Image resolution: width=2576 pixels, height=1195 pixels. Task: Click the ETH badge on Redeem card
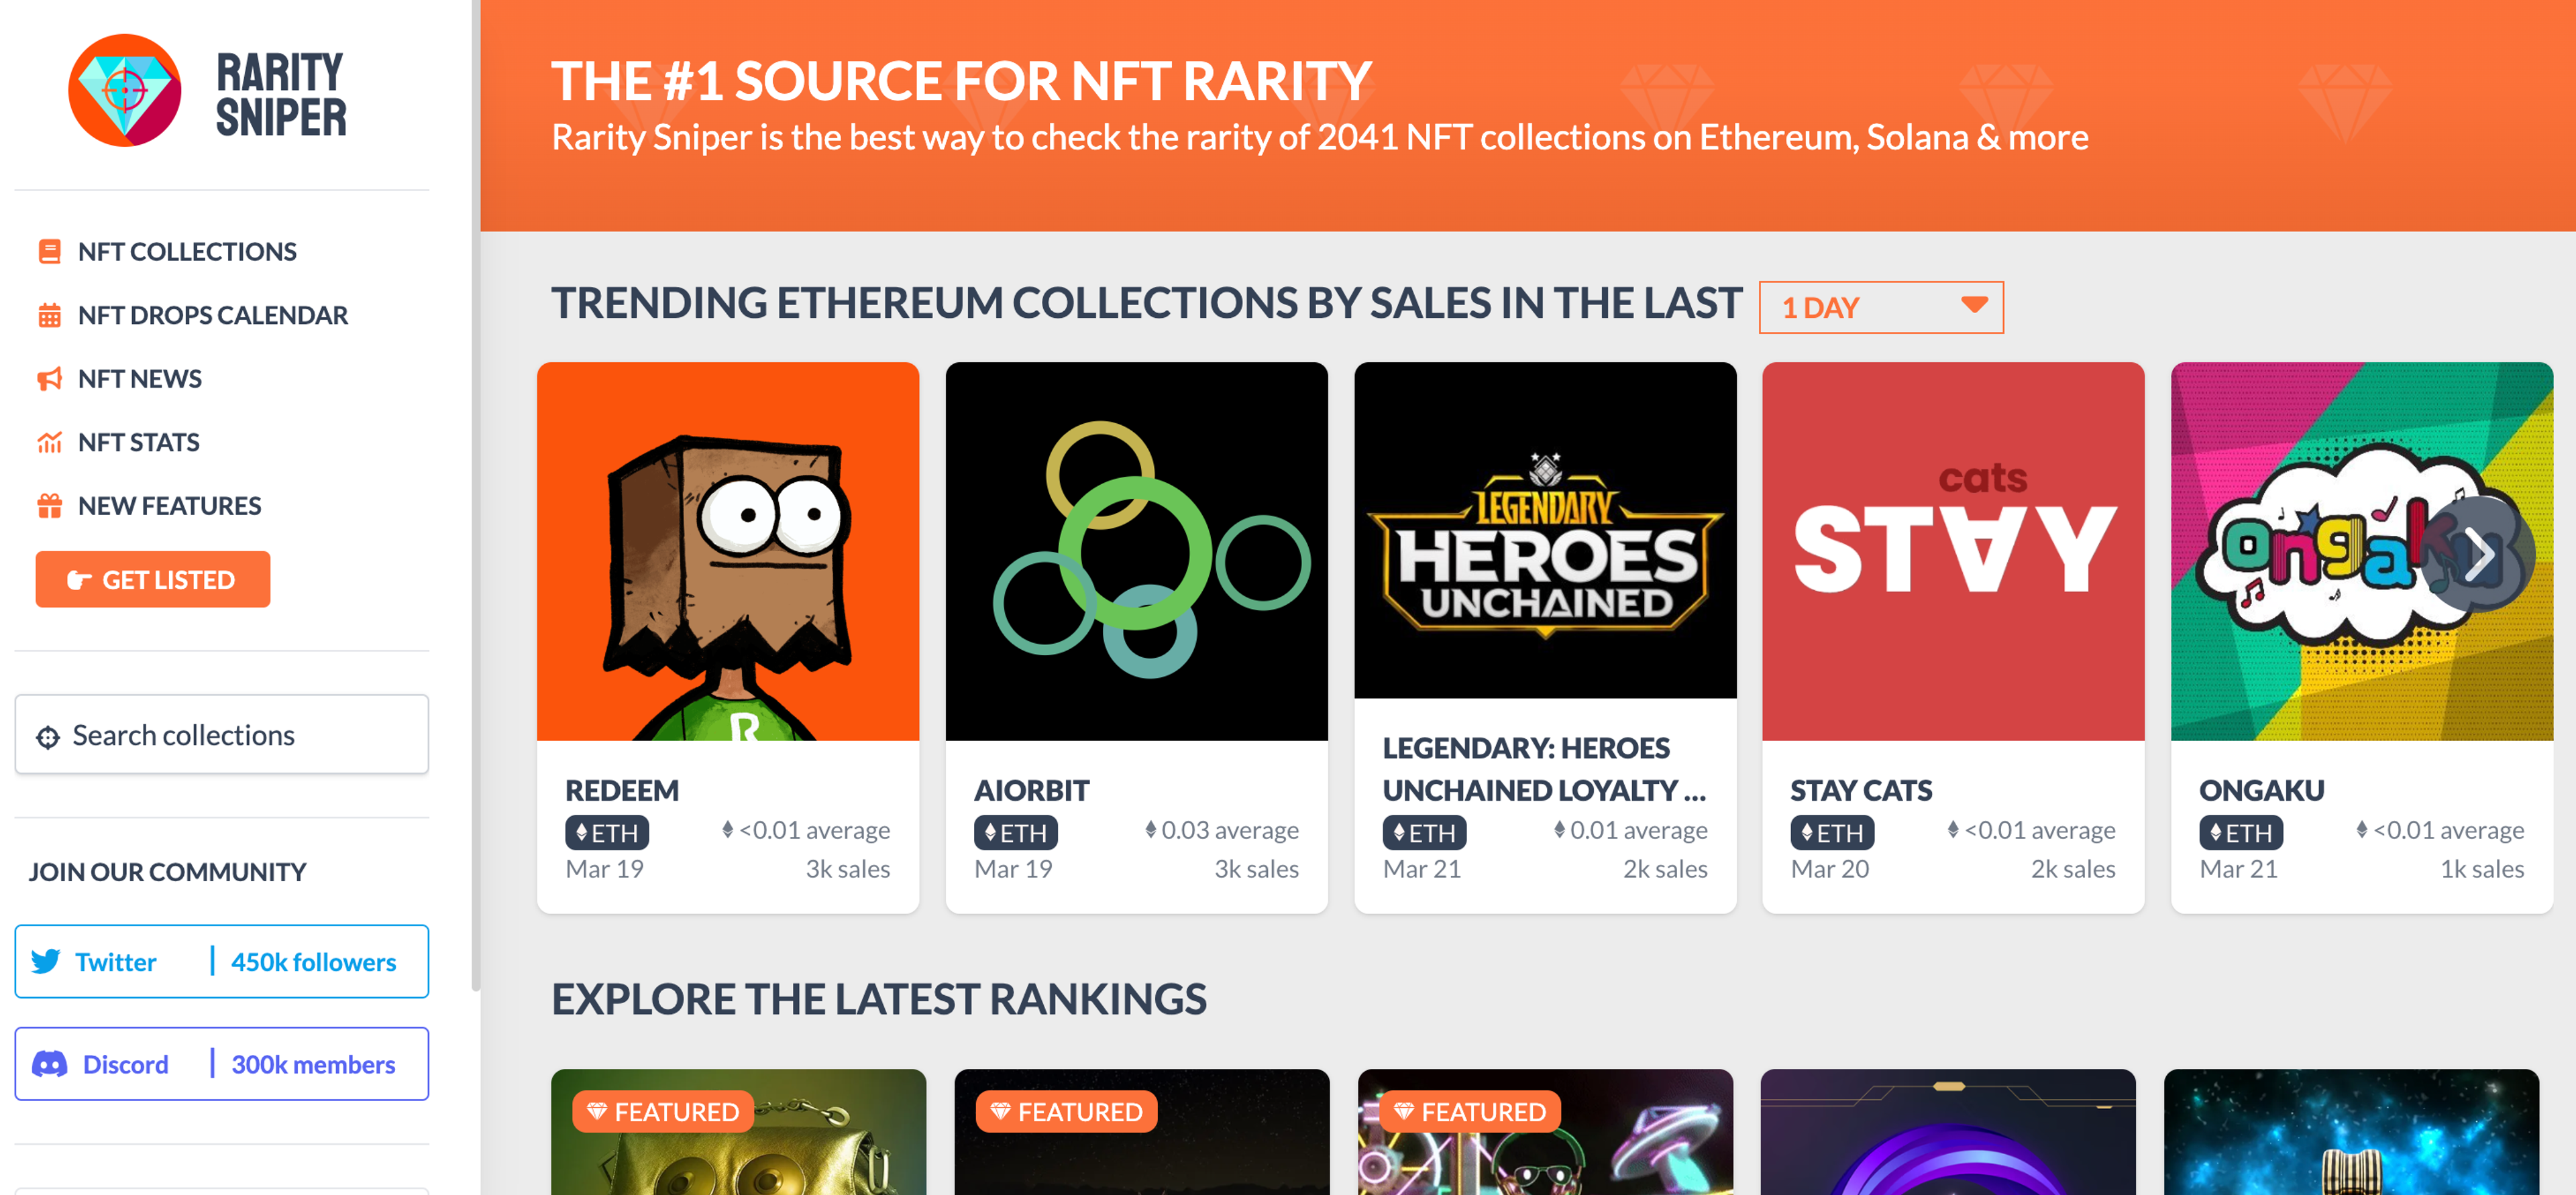(607, 832)
